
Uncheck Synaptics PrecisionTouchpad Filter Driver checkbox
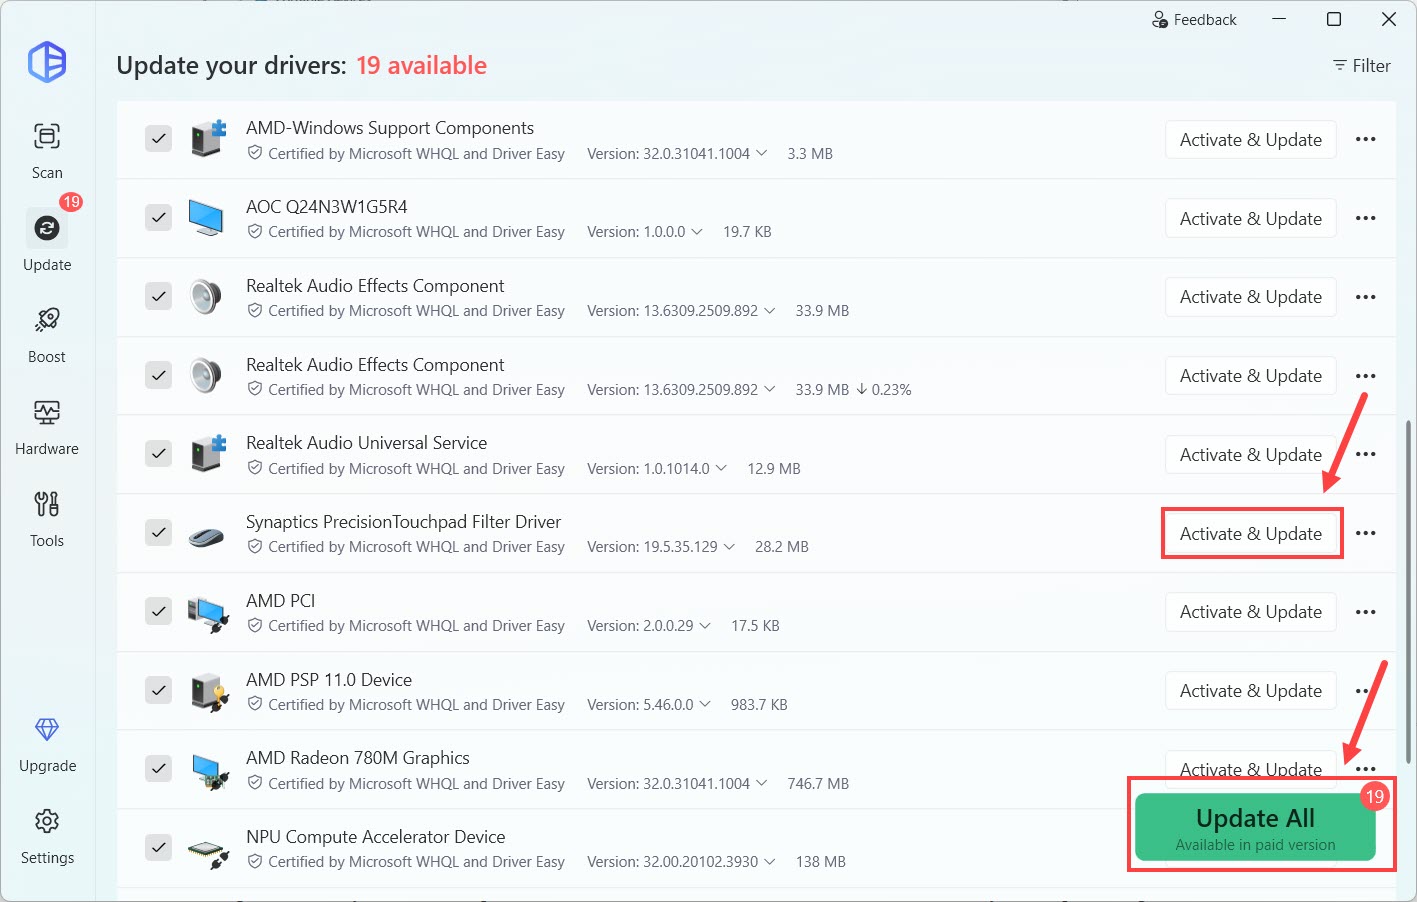click(x=159, y=532)
